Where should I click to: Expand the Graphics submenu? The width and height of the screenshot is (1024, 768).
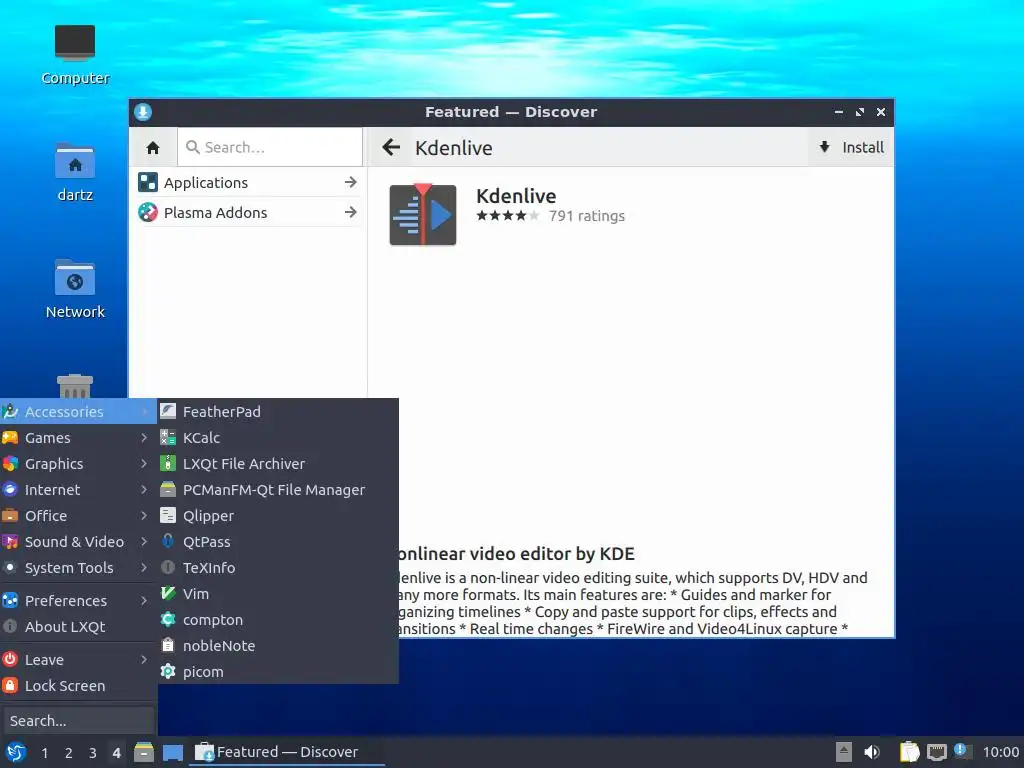[x=78, y=464]
